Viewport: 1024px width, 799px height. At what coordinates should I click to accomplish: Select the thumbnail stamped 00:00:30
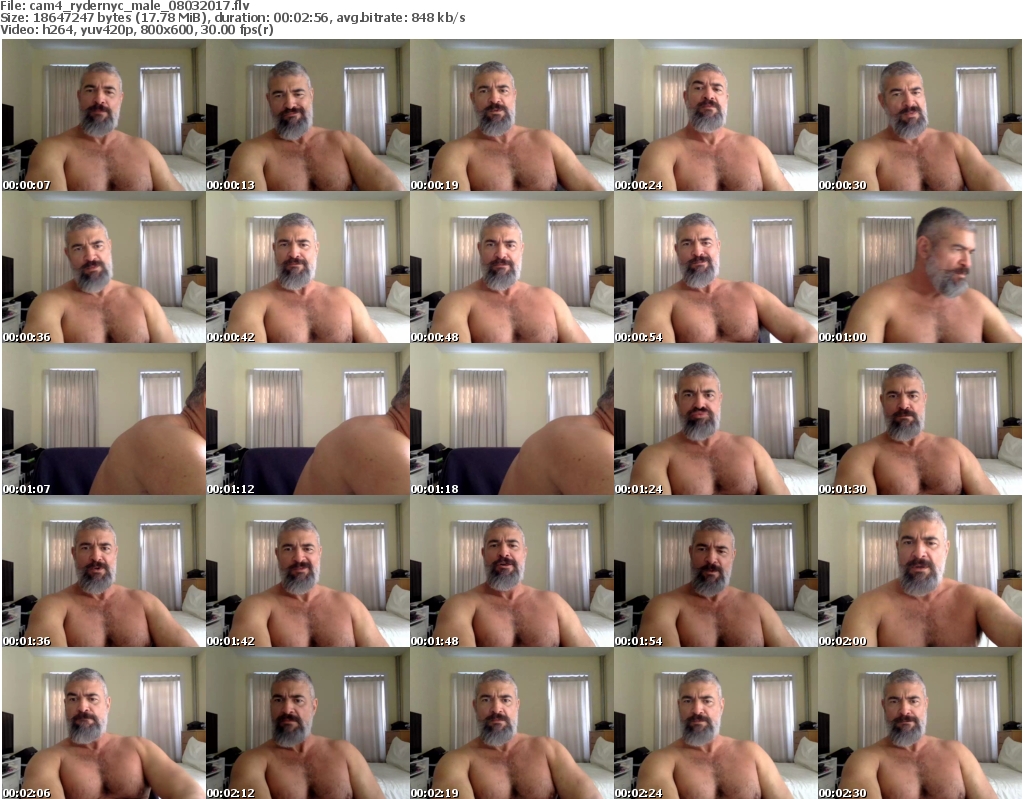click(x=920, y=115)
